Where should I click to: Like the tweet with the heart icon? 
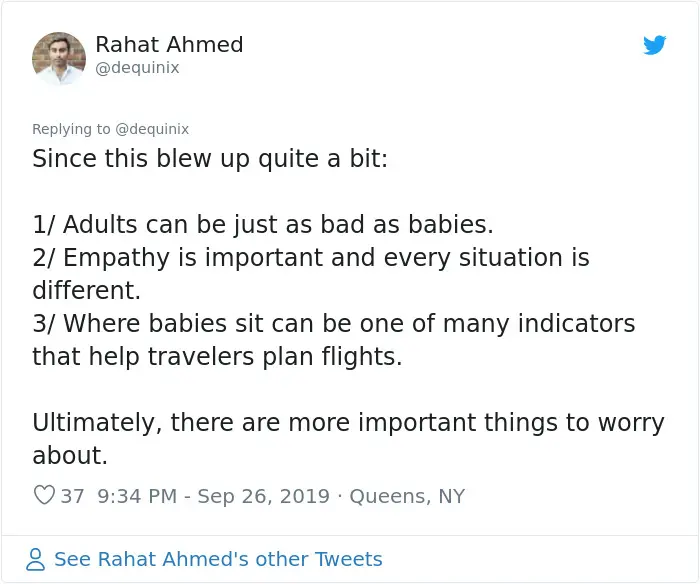point(44,495)
